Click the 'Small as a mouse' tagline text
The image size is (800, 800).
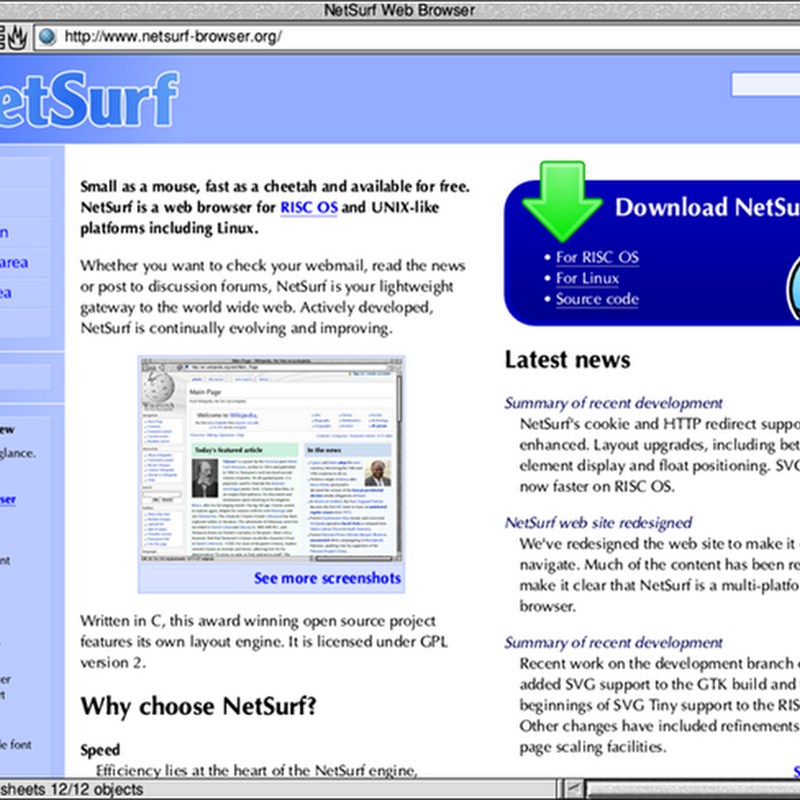275,208
